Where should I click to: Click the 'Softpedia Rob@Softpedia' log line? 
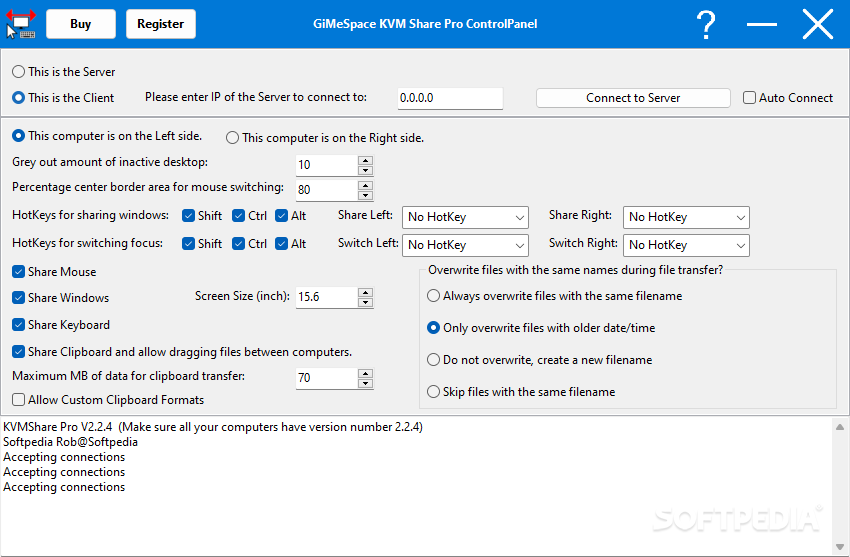(x=70, y=442)
